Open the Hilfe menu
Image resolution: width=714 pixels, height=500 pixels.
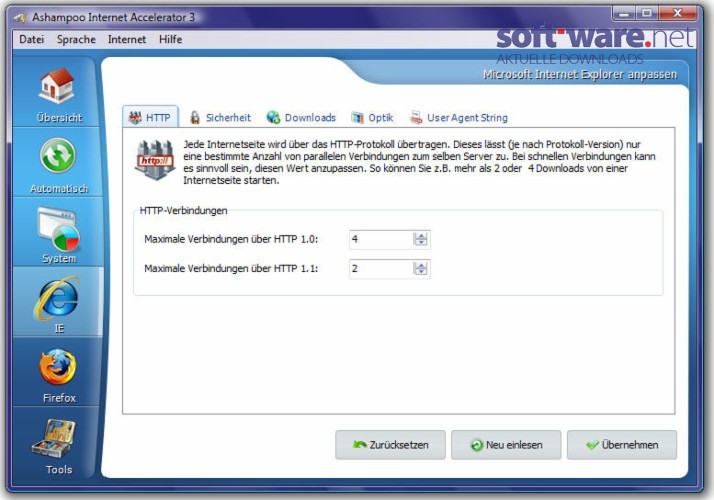[170, 40]
